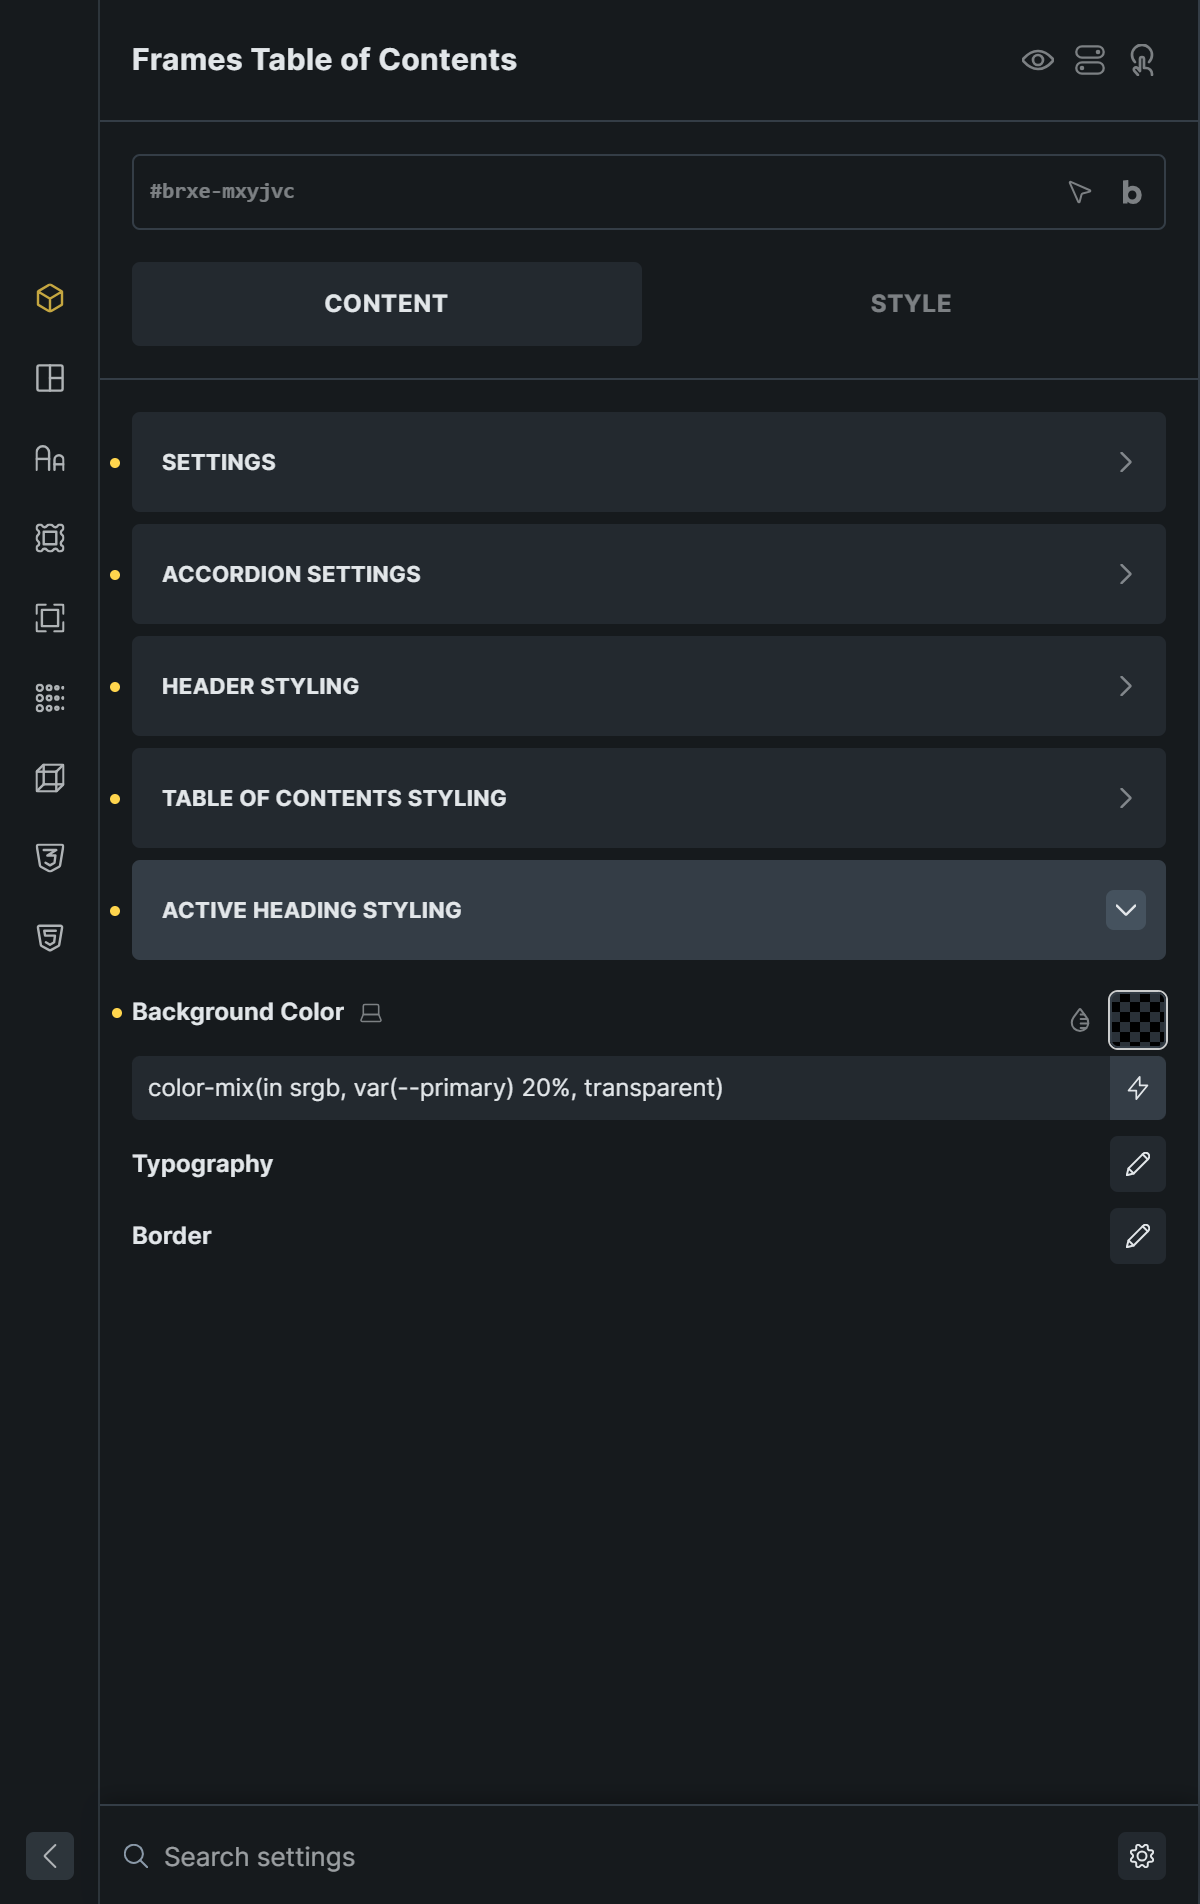Toggle the eye visibility icon in header
Viewport: 1200px width, 1904px height.
pyautogui.click(x=1038, y=60)
